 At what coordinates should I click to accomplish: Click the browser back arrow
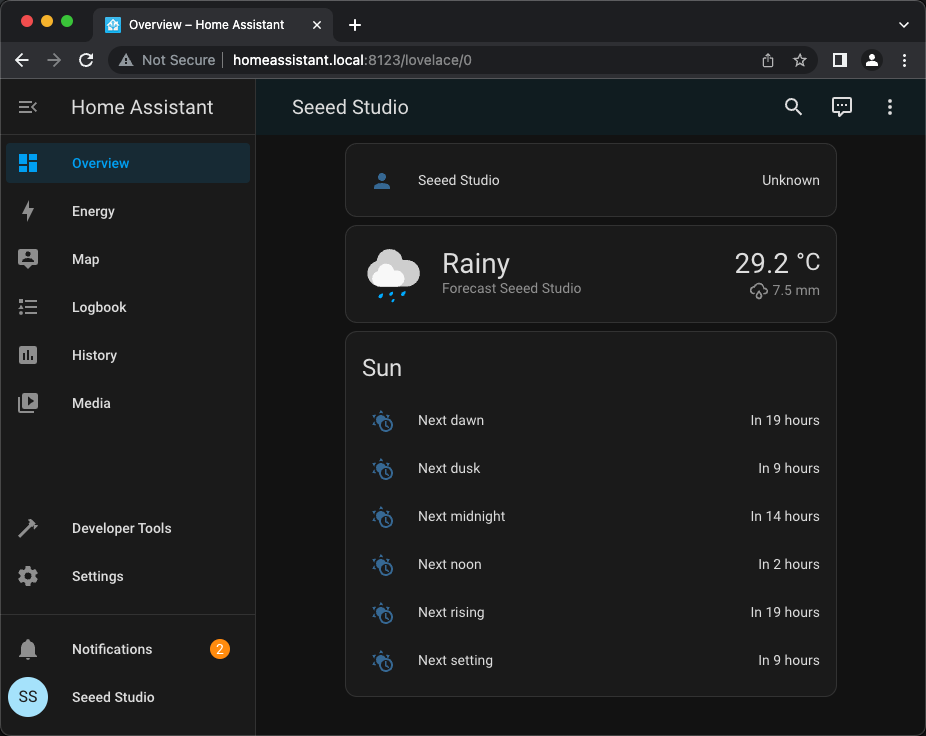(x=22, y=60)
